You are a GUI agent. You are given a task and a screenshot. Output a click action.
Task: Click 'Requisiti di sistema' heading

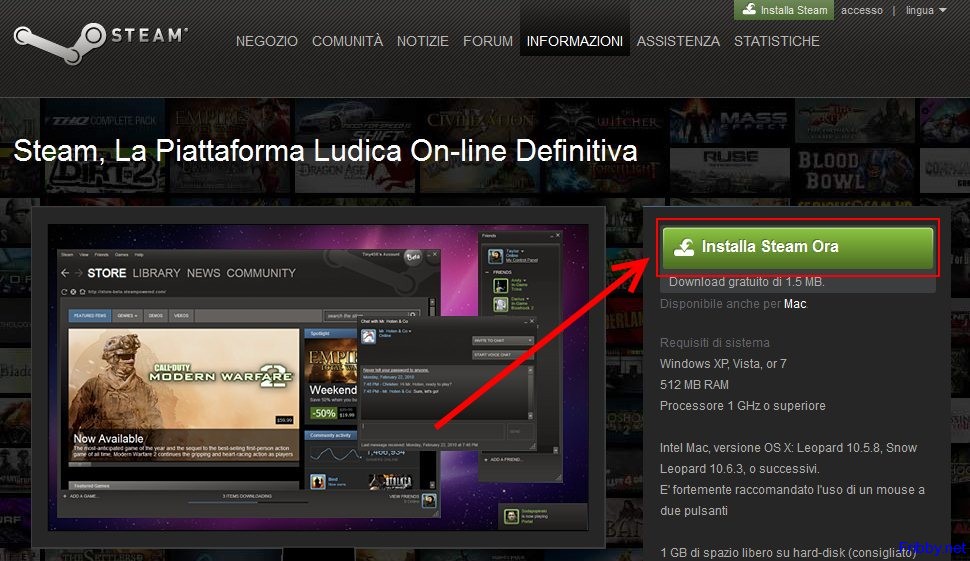pos(715,343)
